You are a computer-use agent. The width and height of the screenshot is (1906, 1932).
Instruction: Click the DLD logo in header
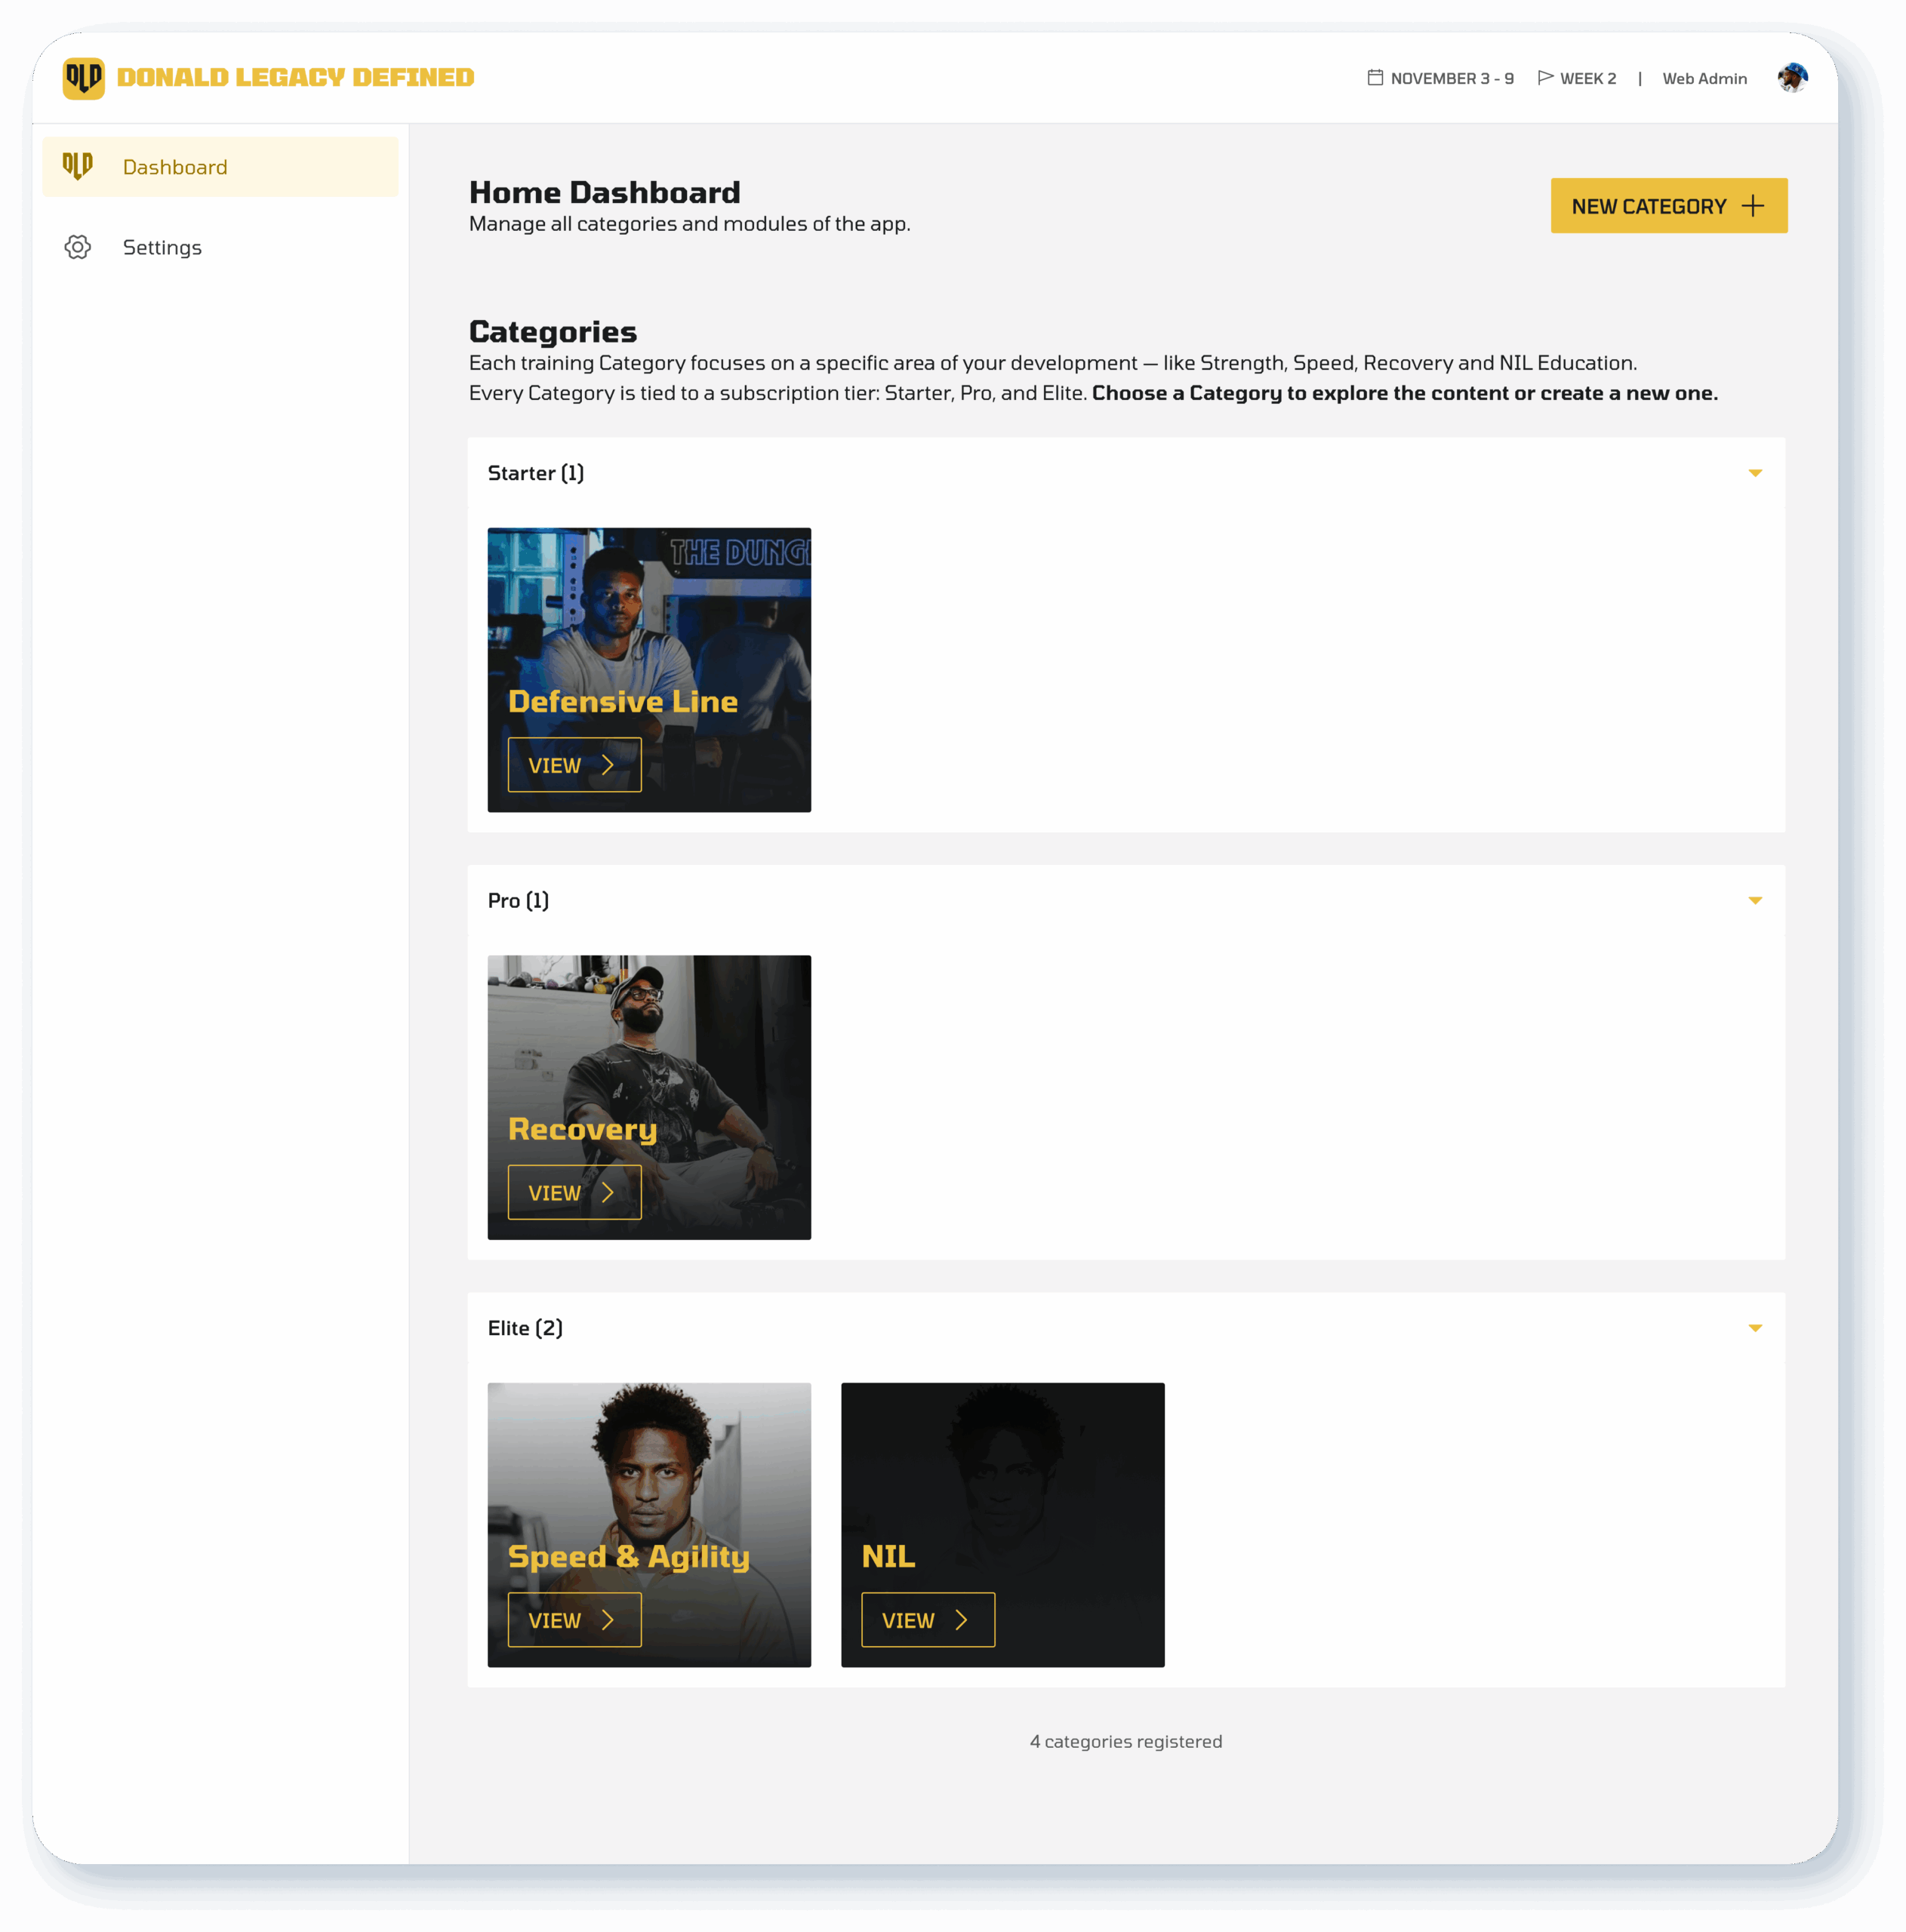pos(83,78)
